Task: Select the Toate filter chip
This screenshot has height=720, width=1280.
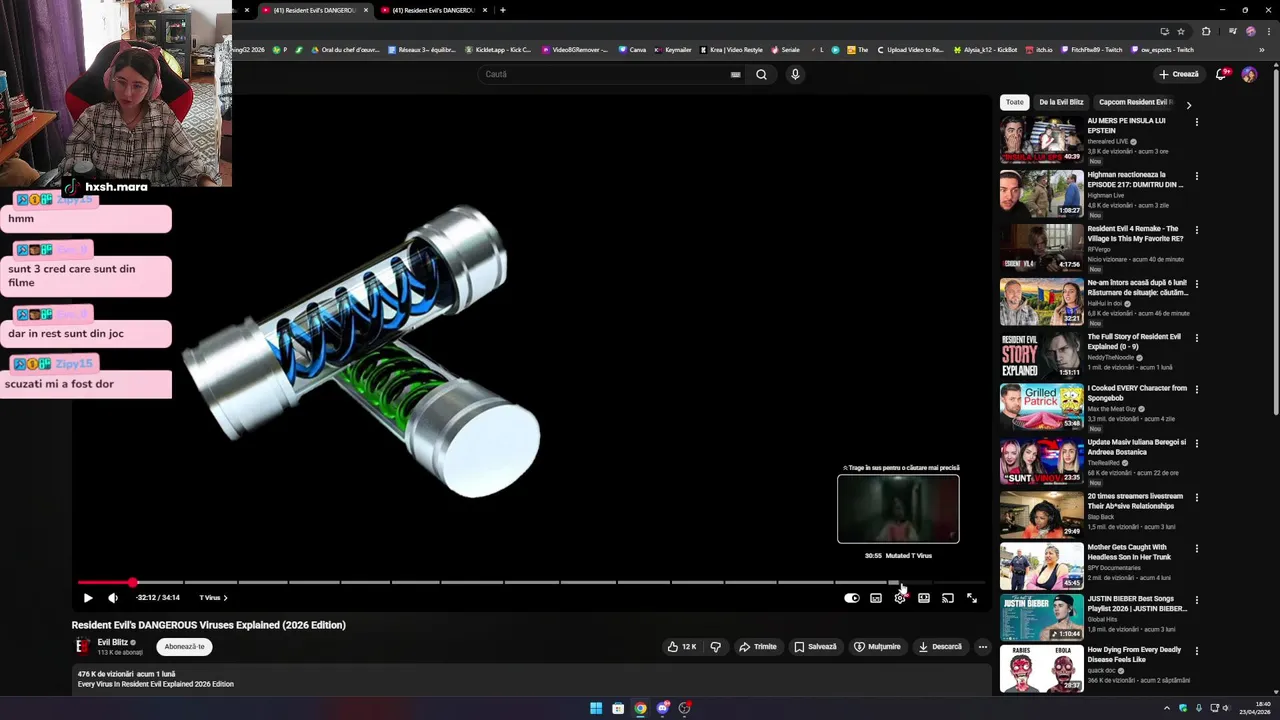Action: (1015, 102)
